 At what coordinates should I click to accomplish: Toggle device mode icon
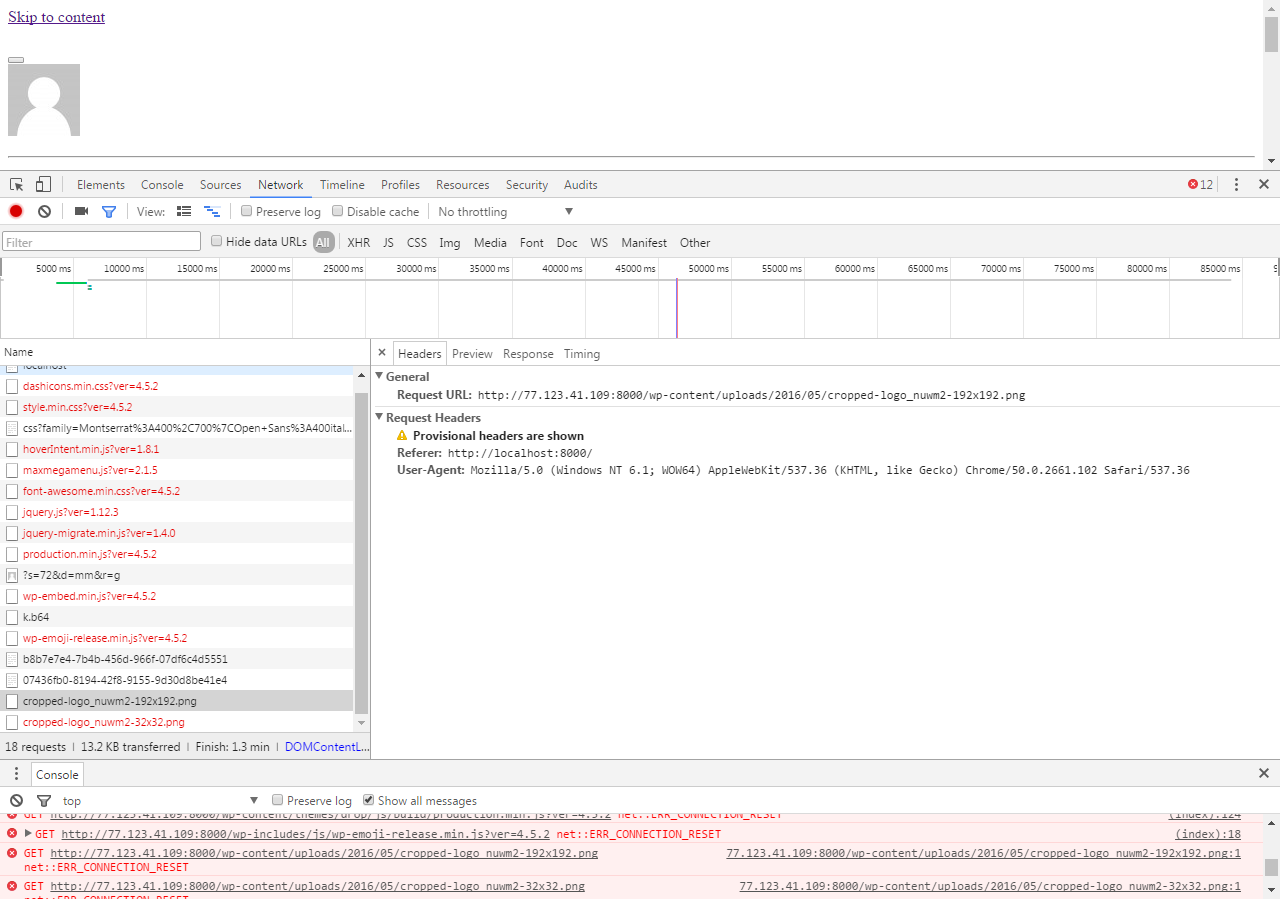point(43,185)
